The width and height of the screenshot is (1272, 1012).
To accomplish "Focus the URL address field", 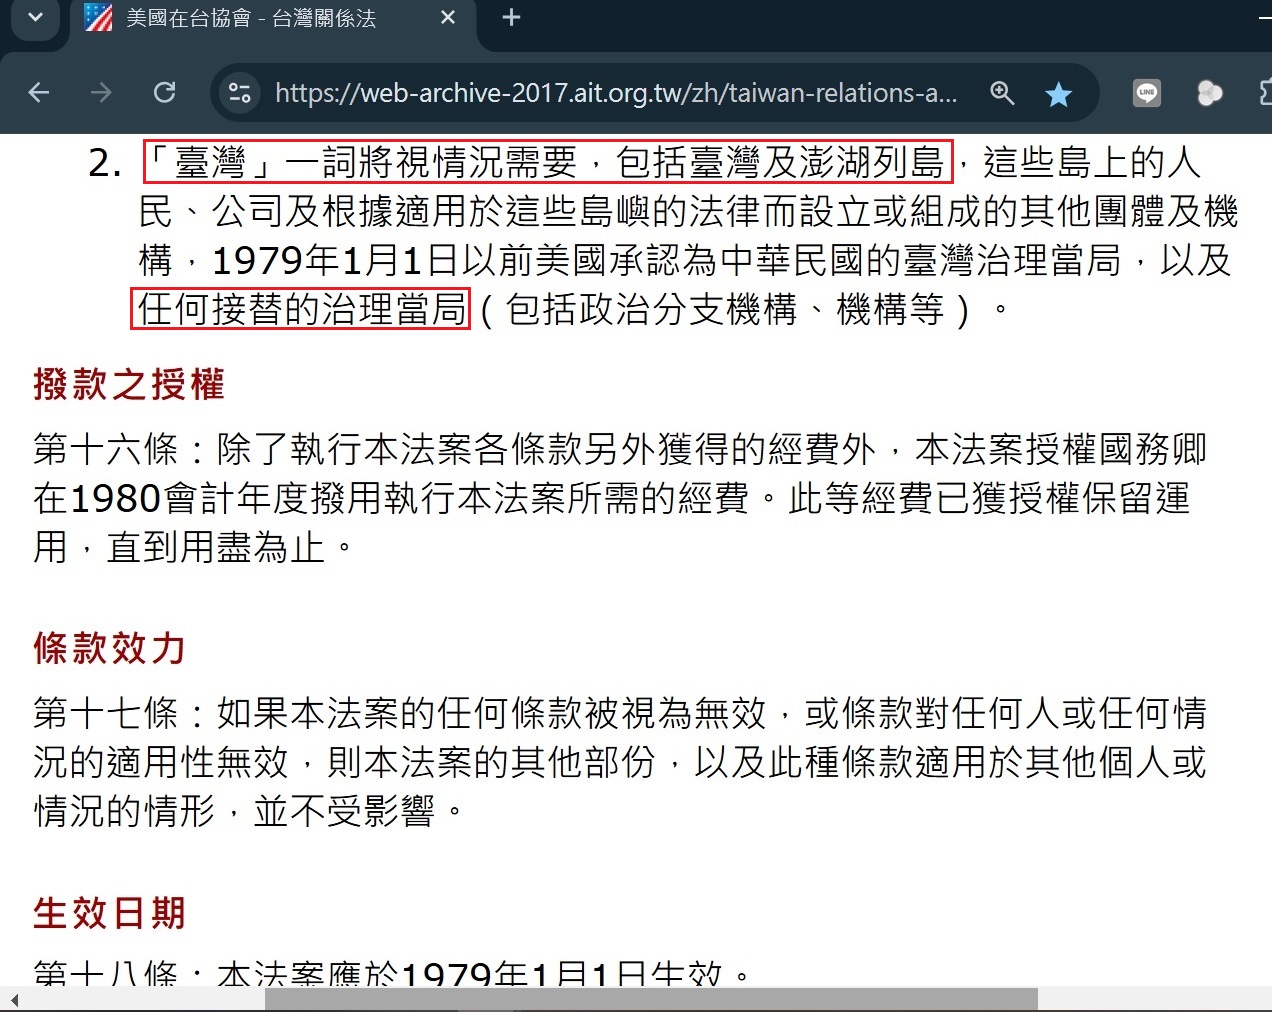I will 616,93.
